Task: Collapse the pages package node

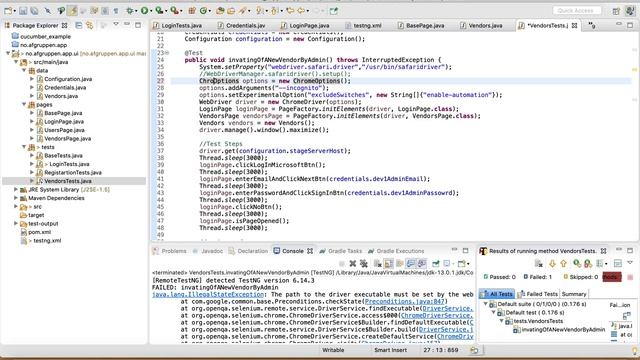Action: tap(24, 104)
